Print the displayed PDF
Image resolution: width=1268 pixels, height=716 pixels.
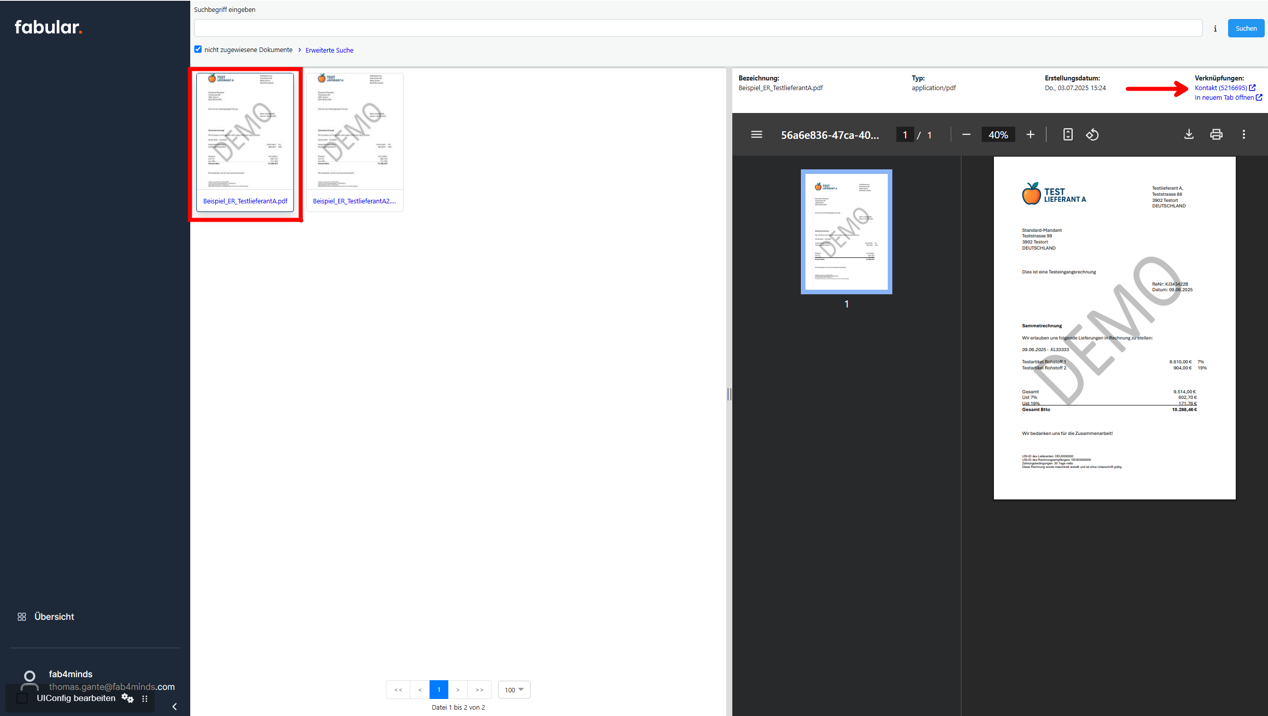tap(1216, 133)
